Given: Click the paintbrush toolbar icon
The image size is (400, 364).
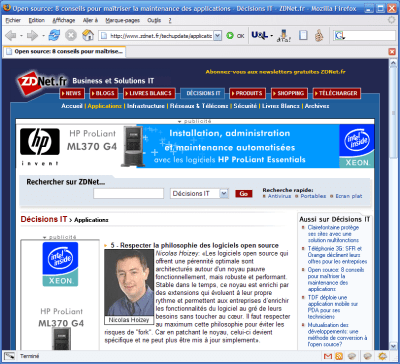Looking at the screenshot, I should [x=284, y=35].
